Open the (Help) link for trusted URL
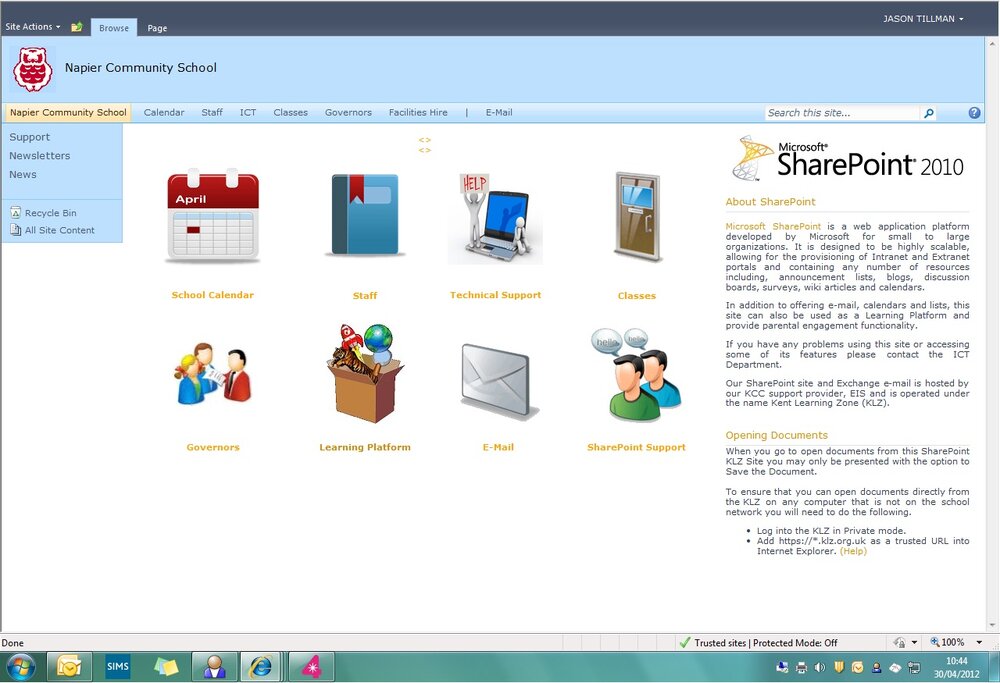The image size is (1000, 683). click(x=853, y=551)
